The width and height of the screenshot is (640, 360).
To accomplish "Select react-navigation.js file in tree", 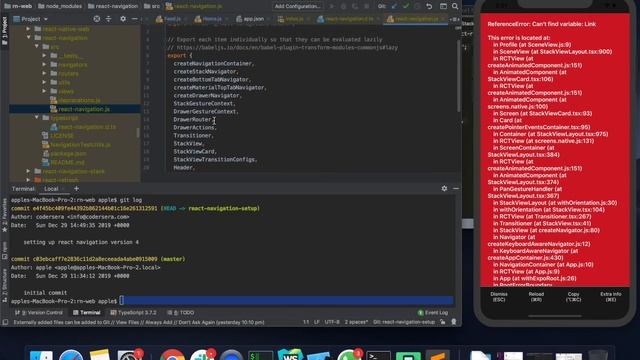I will tap(80, 109).
